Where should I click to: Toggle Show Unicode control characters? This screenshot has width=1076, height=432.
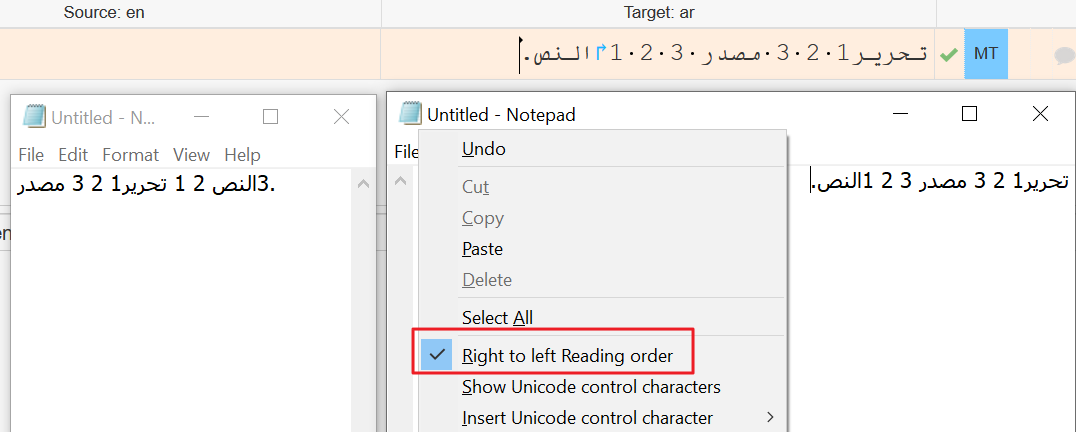[x=592, y=387]
